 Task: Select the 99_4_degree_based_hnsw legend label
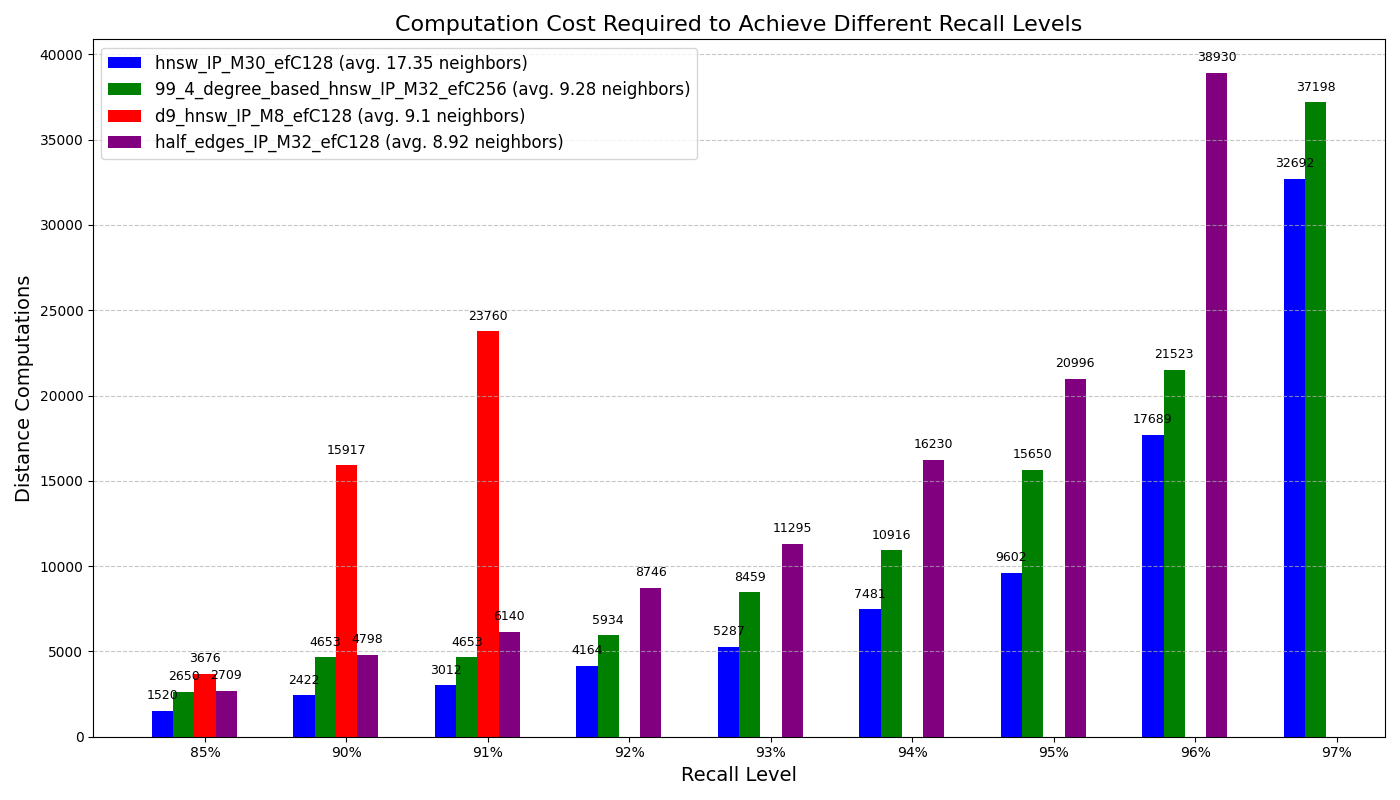coord(422,90)
